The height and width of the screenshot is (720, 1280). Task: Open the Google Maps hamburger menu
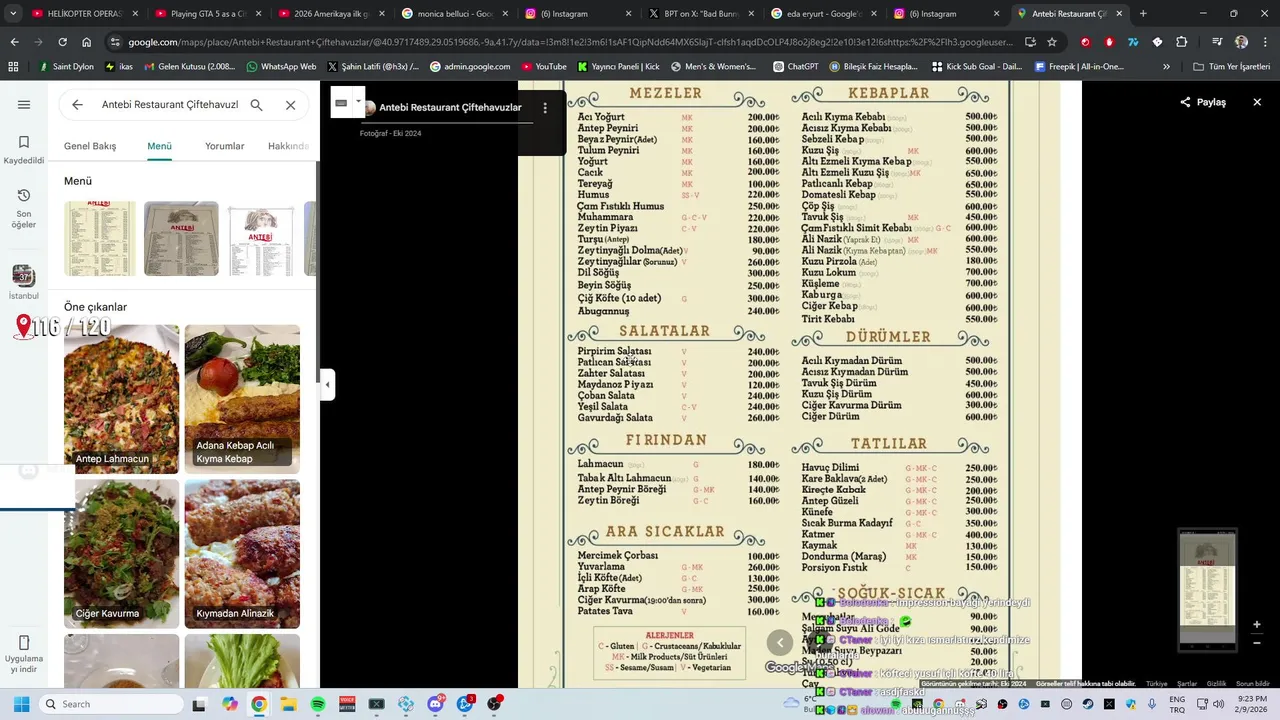tap(24, 105)
